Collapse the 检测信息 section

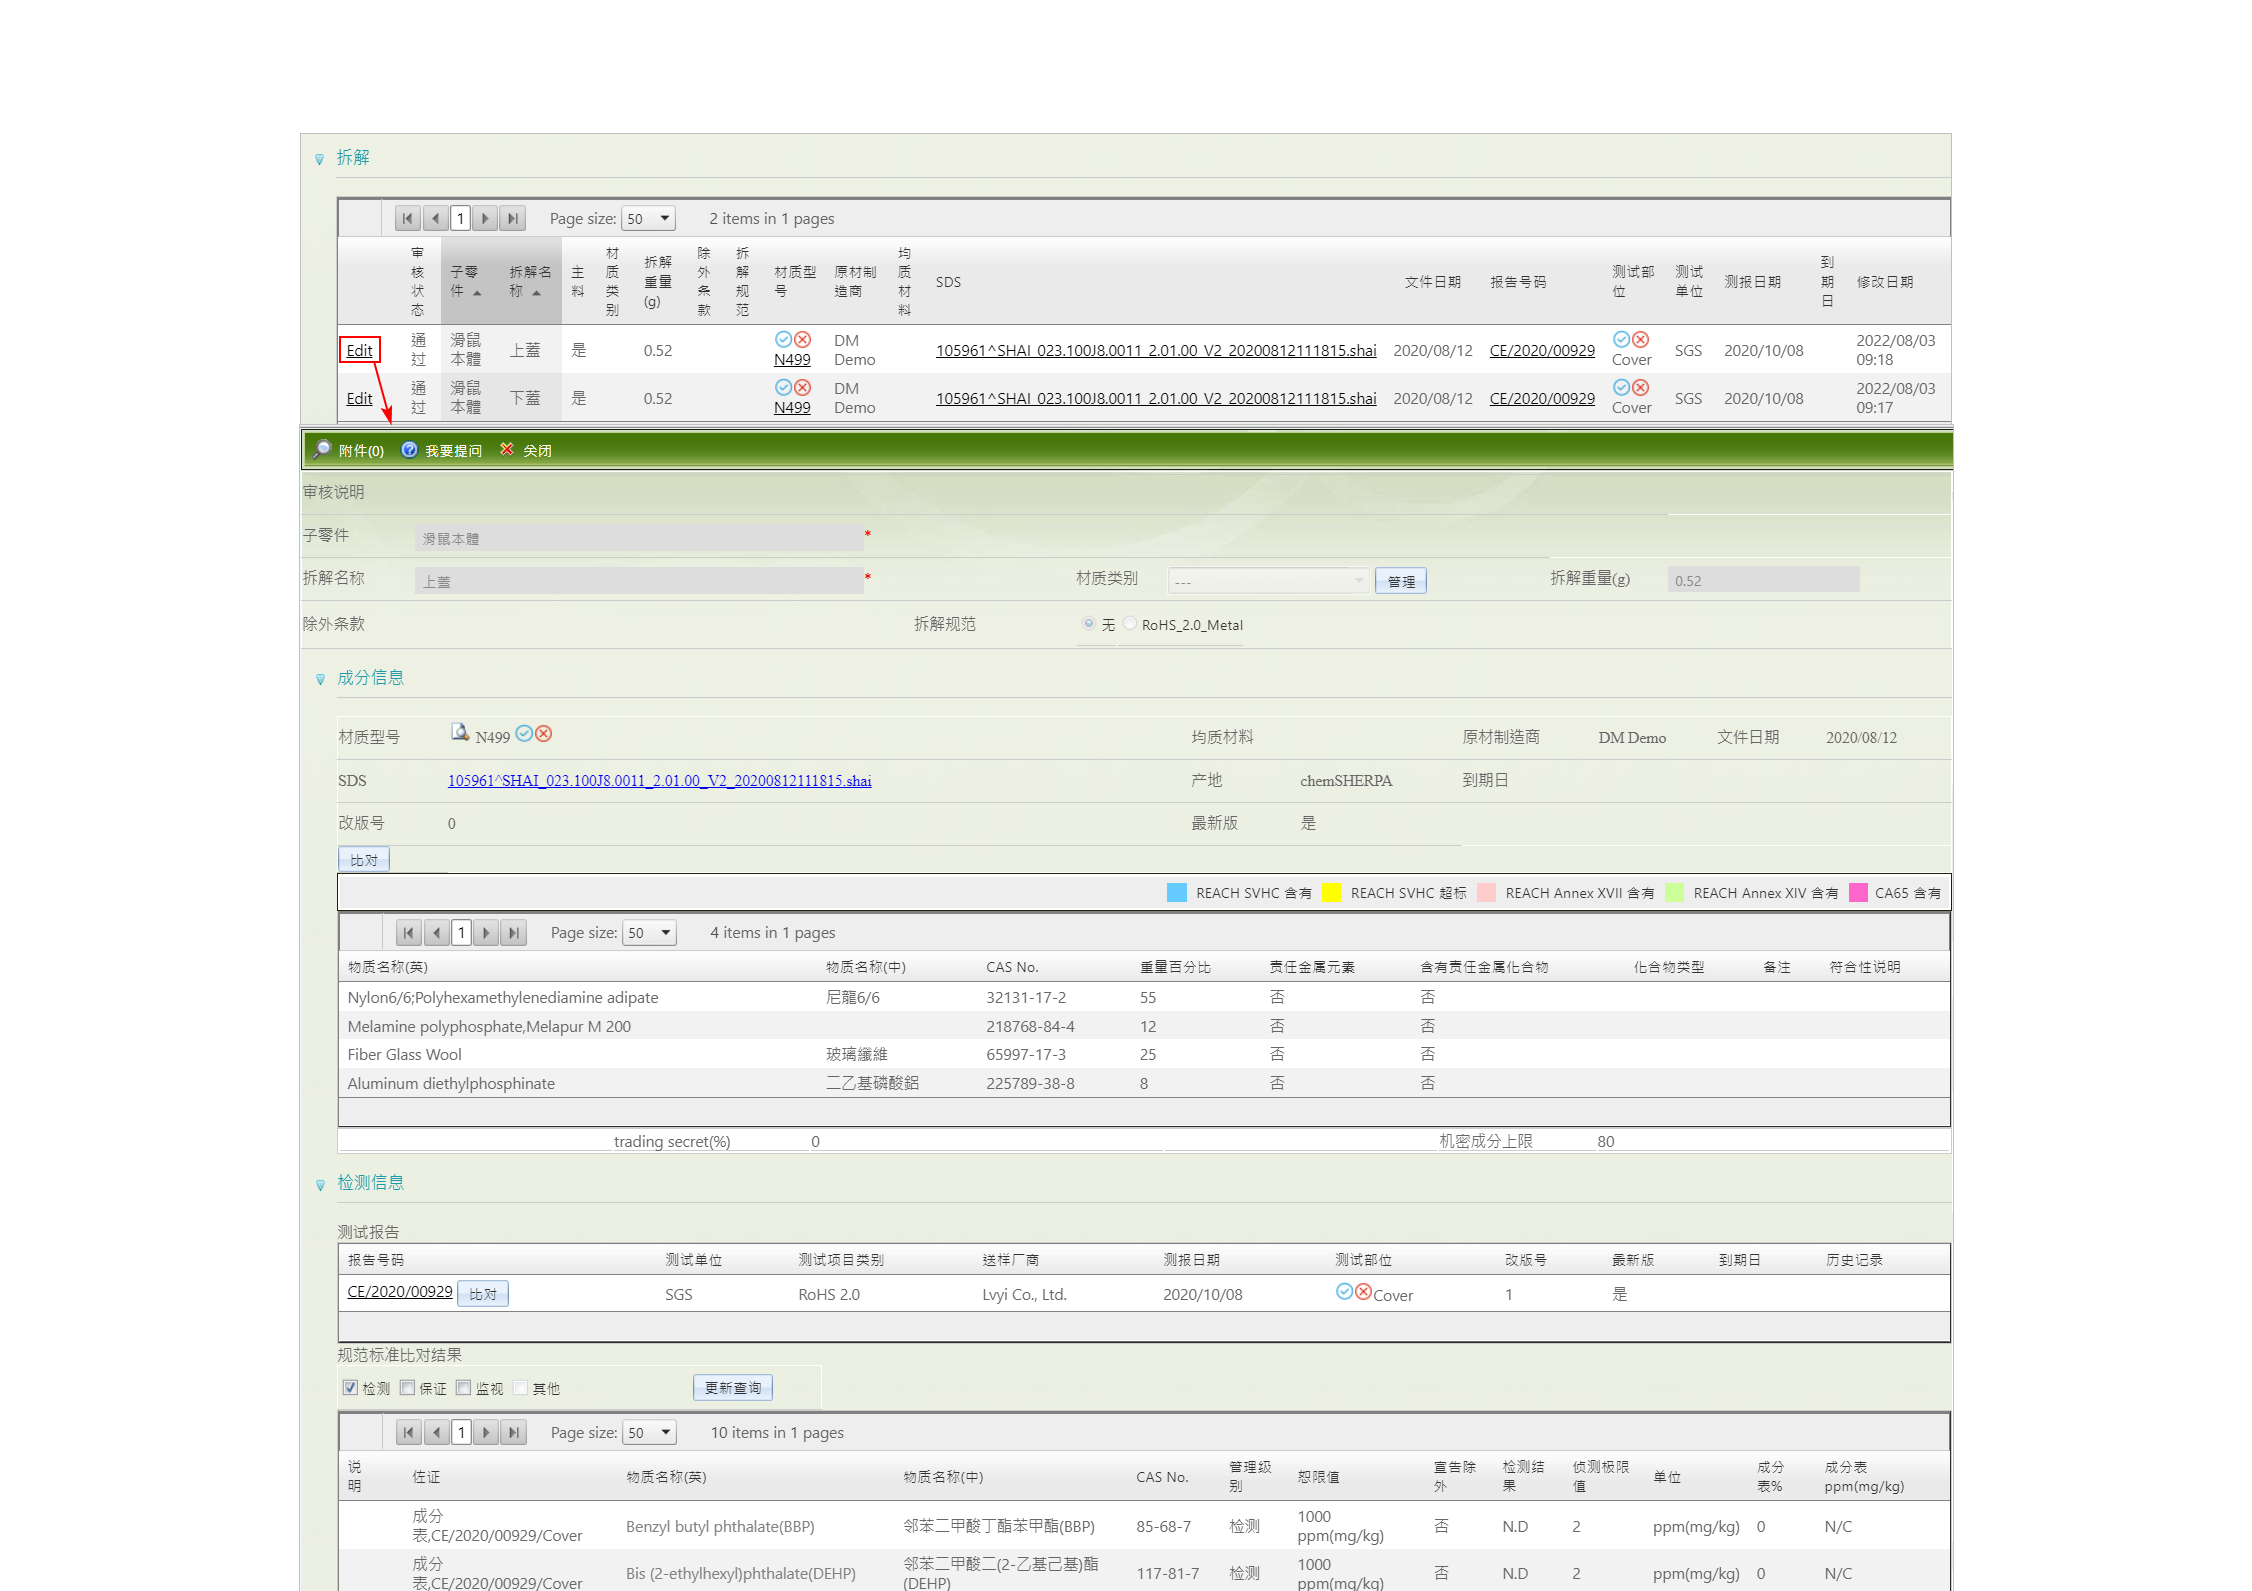pos(320,1185)
